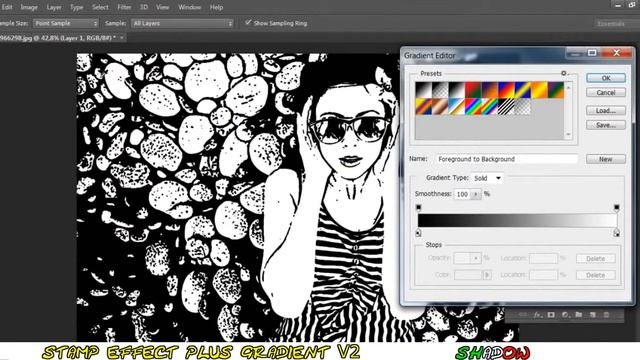Select the left opacity stop above bar
This screenshot has height=360, width=640.
[x=418, y=208]
